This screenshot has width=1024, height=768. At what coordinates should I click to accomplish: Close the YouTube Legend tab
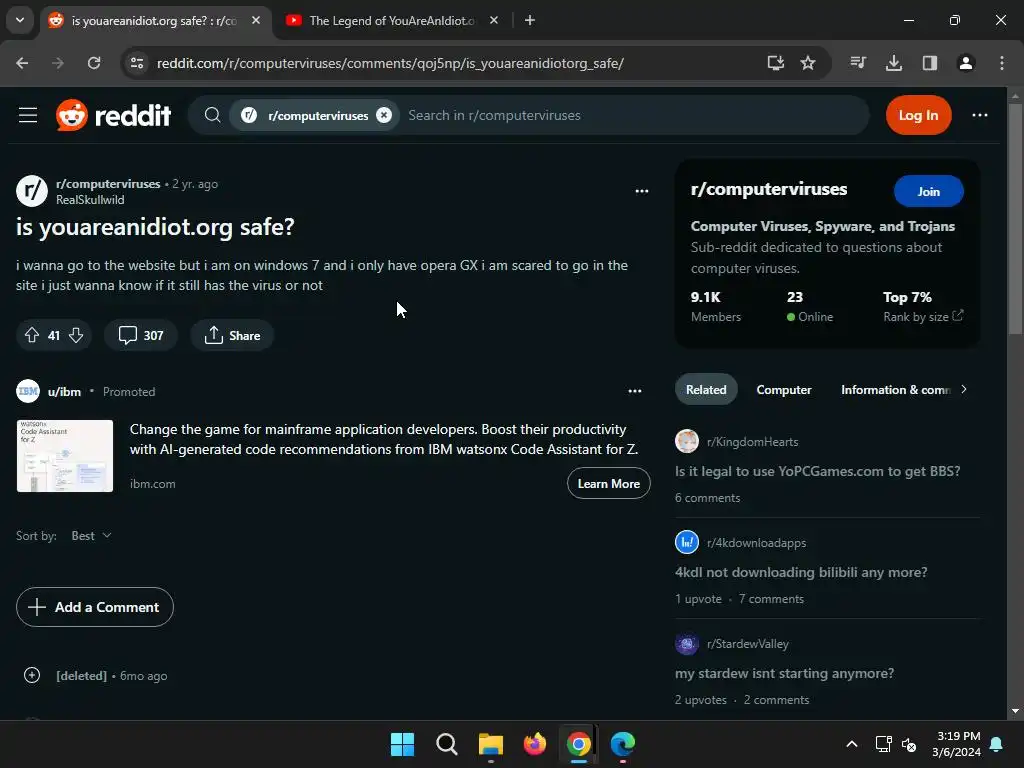[x=494, y=21]
